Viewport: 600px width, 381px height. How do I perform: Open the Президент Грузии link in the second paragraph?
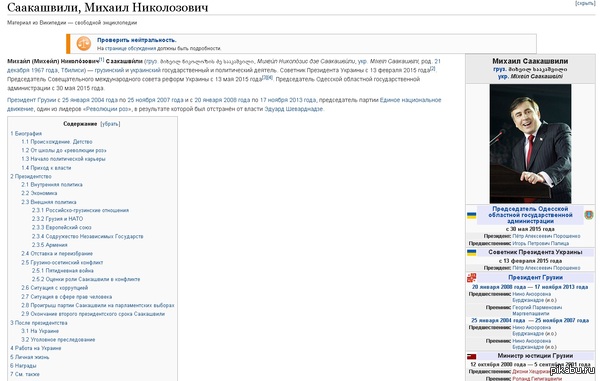[x=31, y=100]
